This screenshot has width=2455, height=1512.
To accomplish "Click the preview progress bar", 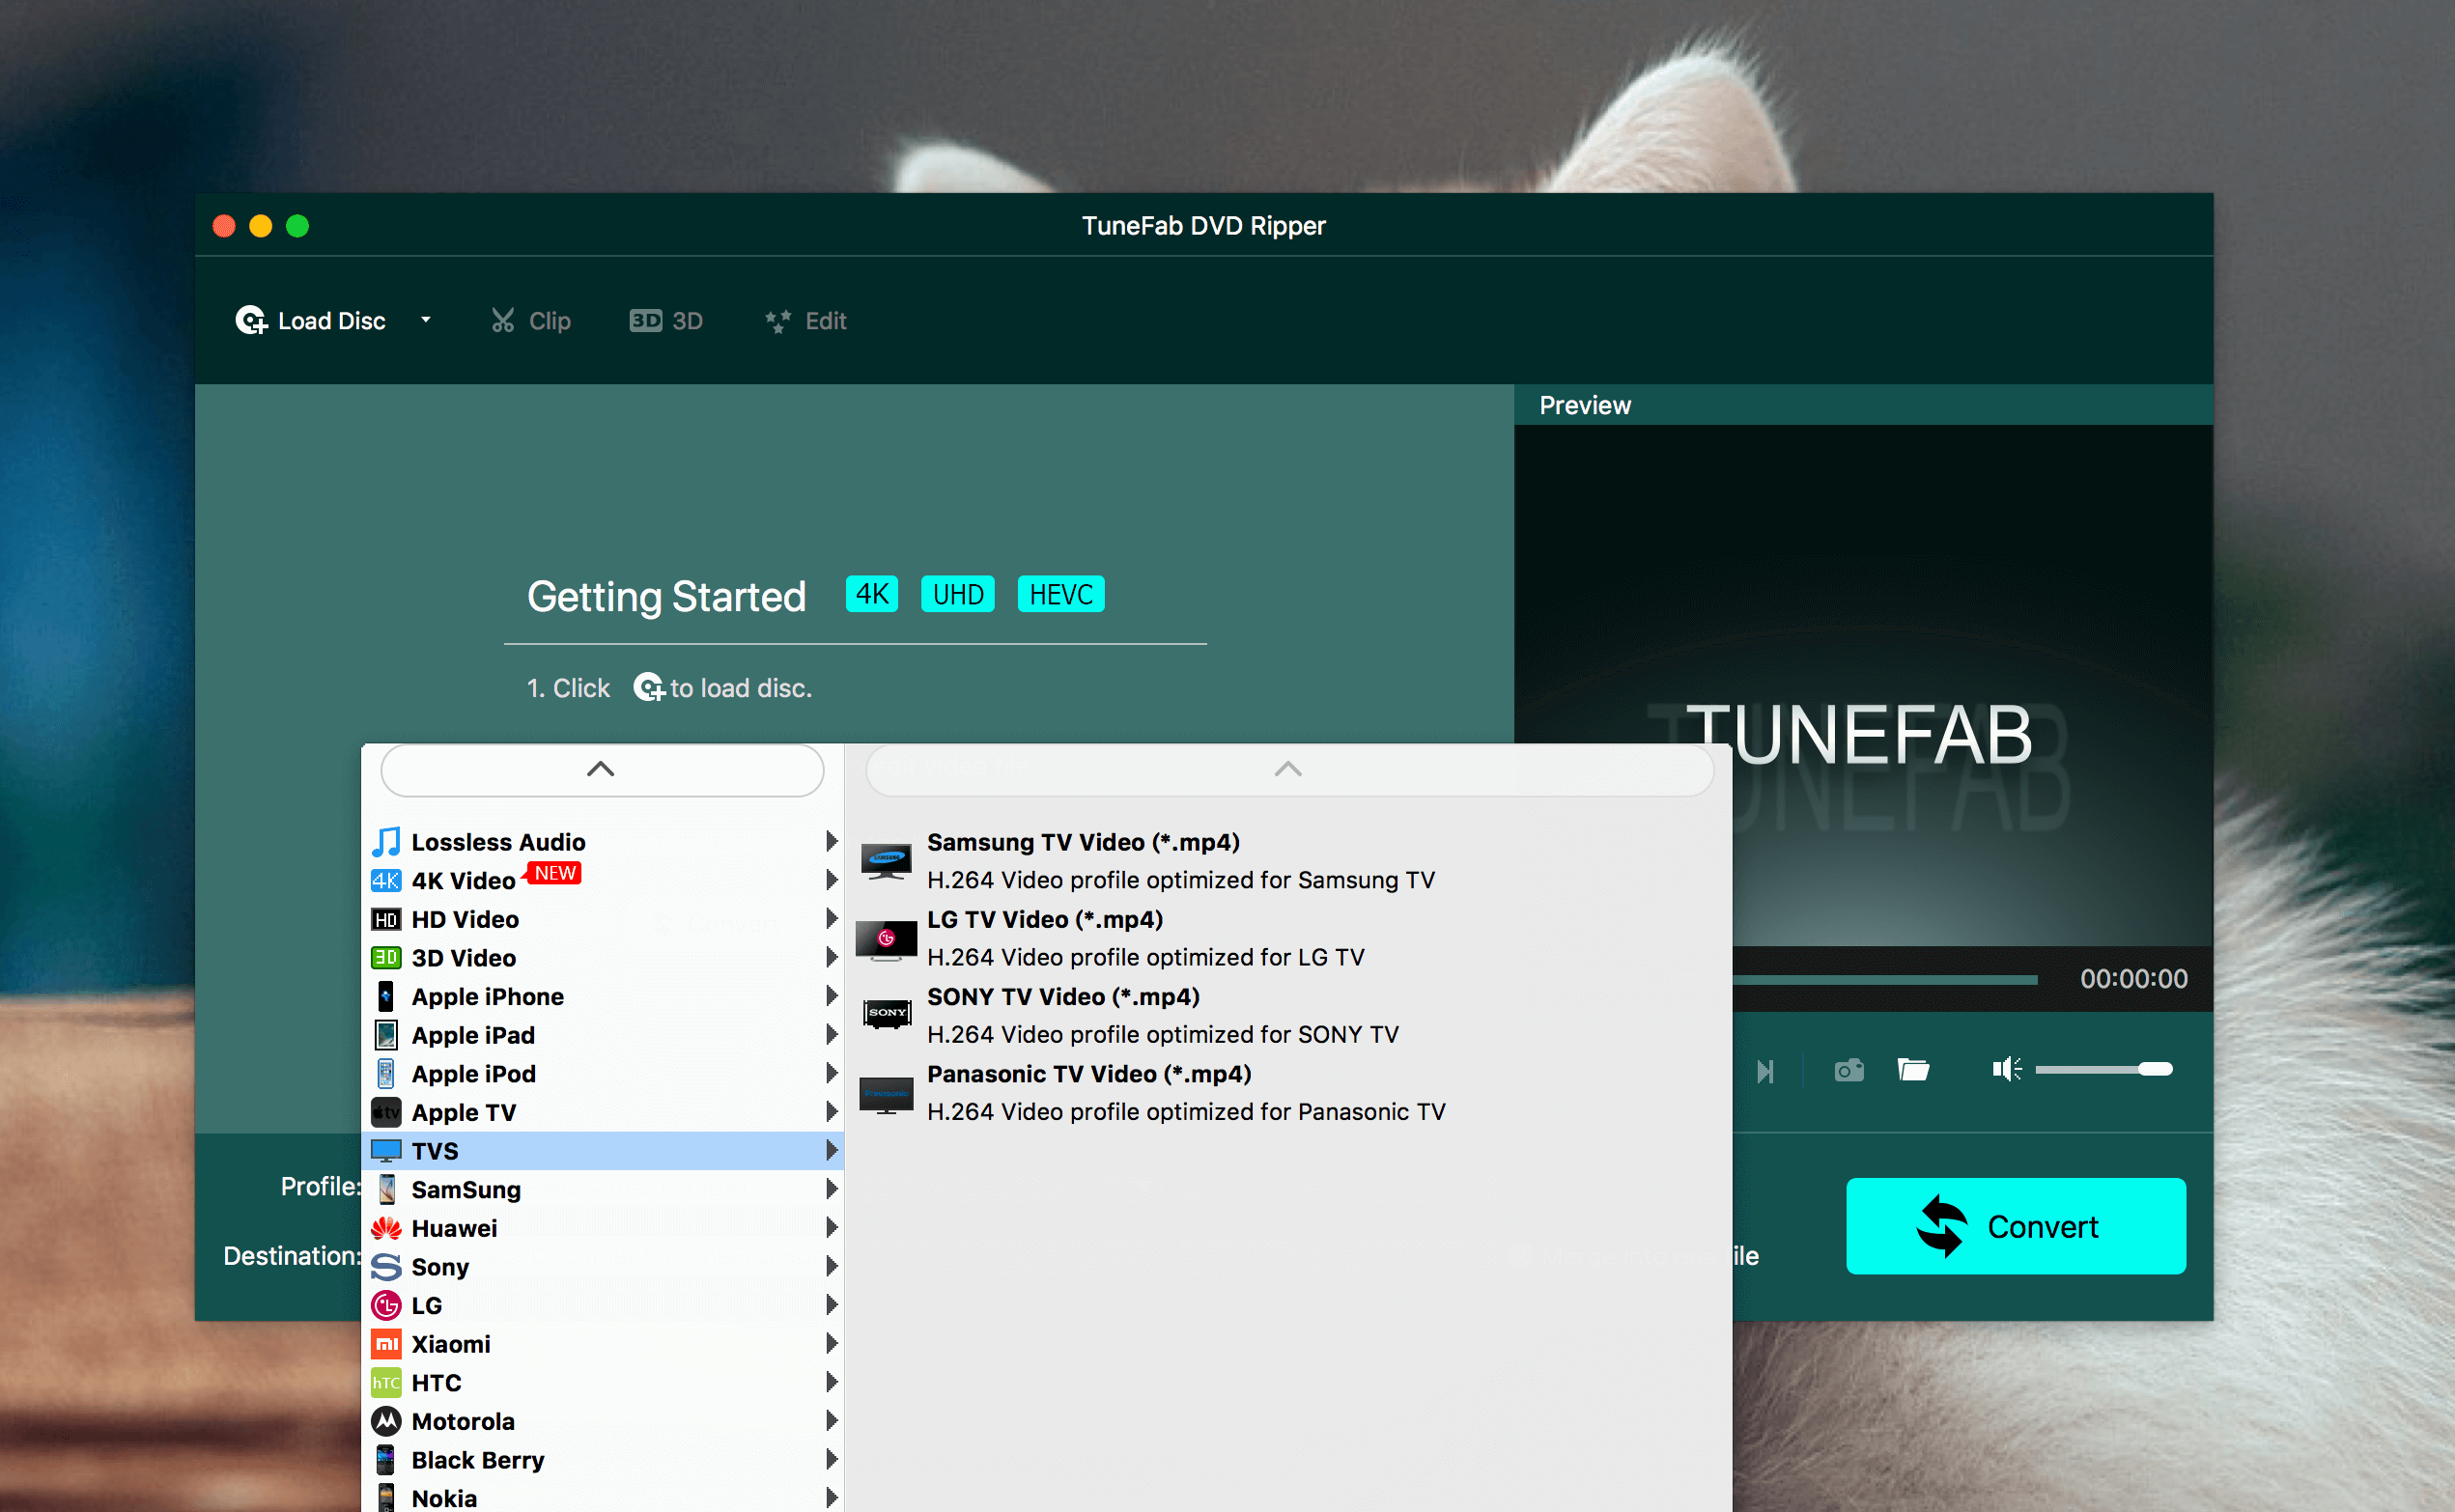I will coord(1885,979).
